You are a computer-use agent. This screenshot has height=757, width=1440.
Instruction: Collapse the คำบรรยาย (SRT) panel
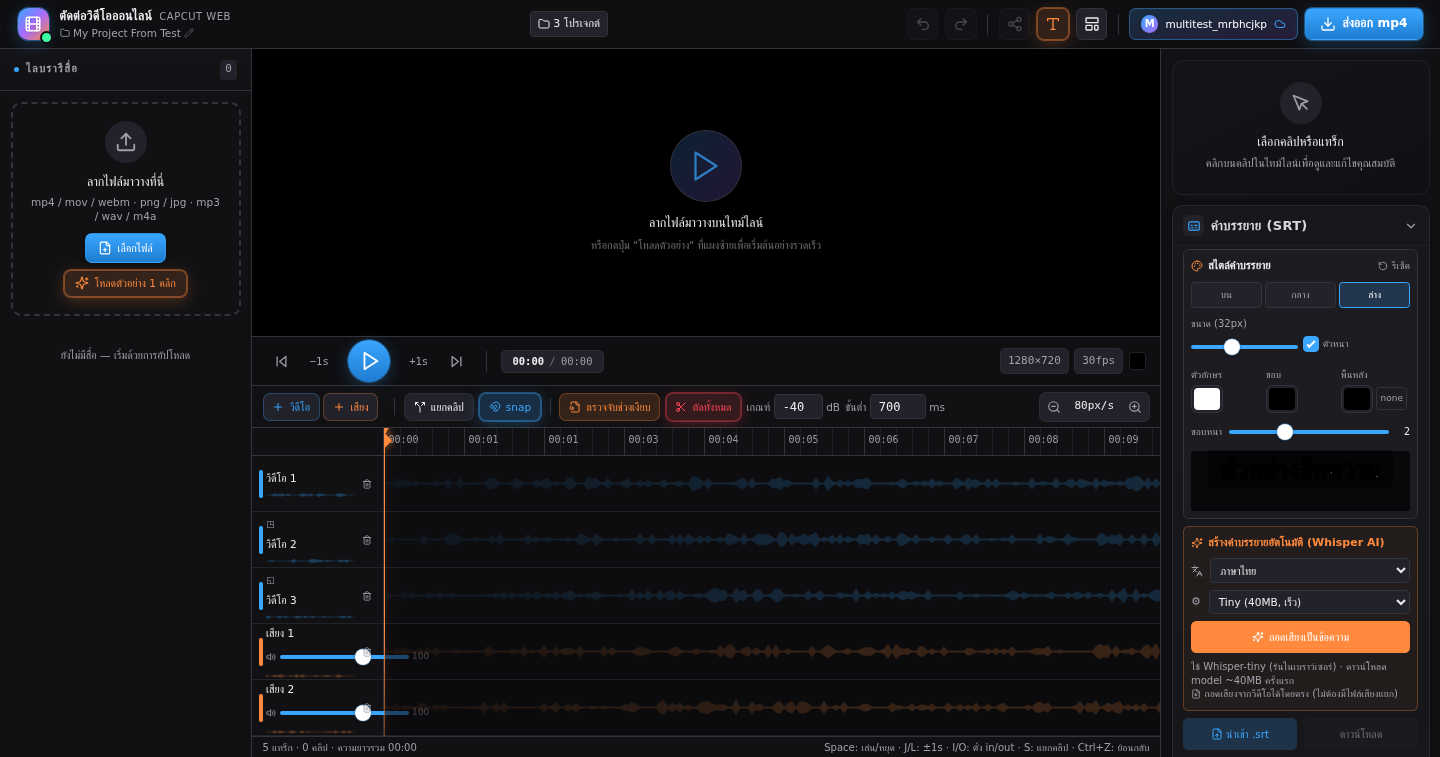(x=1411, y=226)
